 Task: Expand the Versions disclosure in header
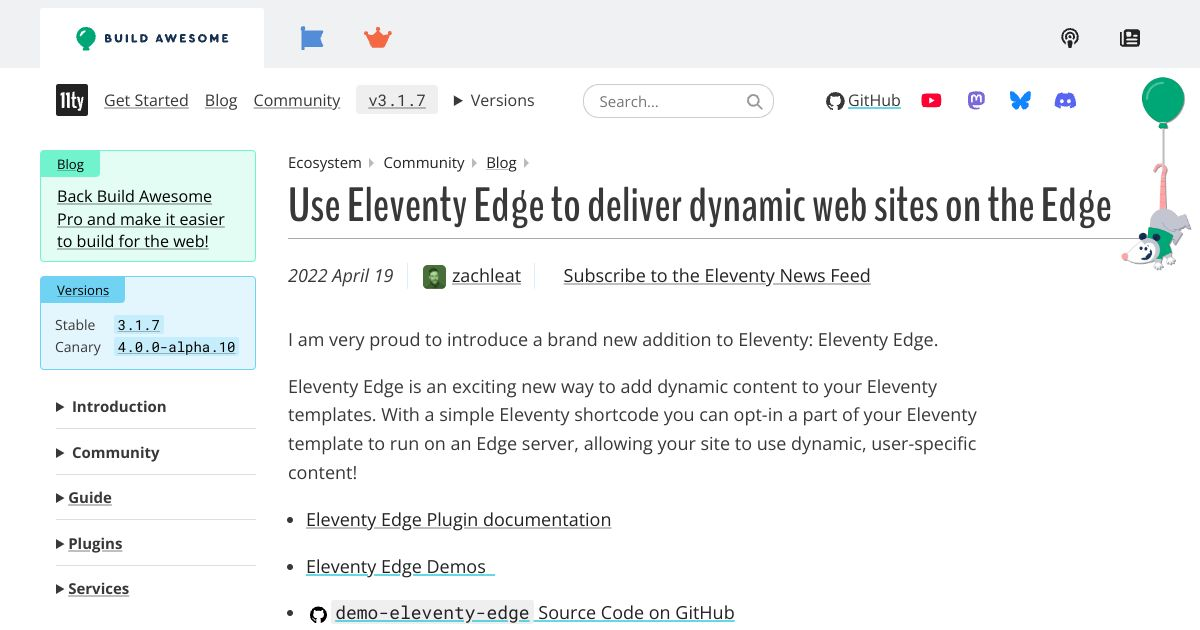494,100
